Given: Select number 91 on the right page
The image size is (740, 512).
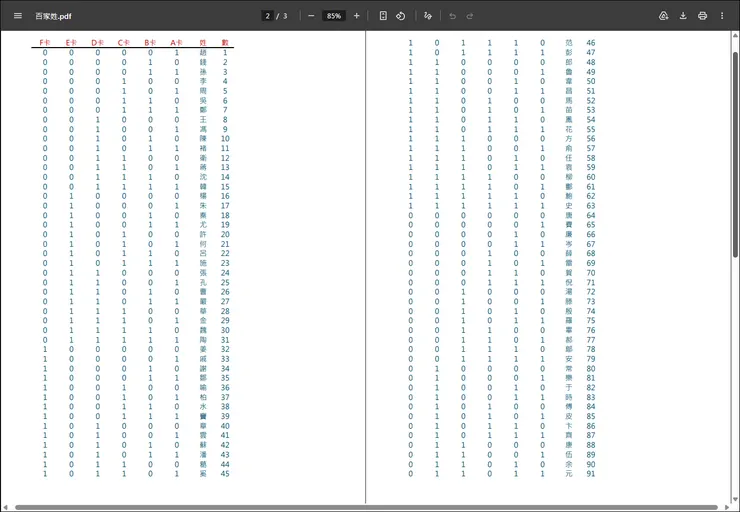Looking at the screenshot, I should pyautogui.click(x=591, y=474).
